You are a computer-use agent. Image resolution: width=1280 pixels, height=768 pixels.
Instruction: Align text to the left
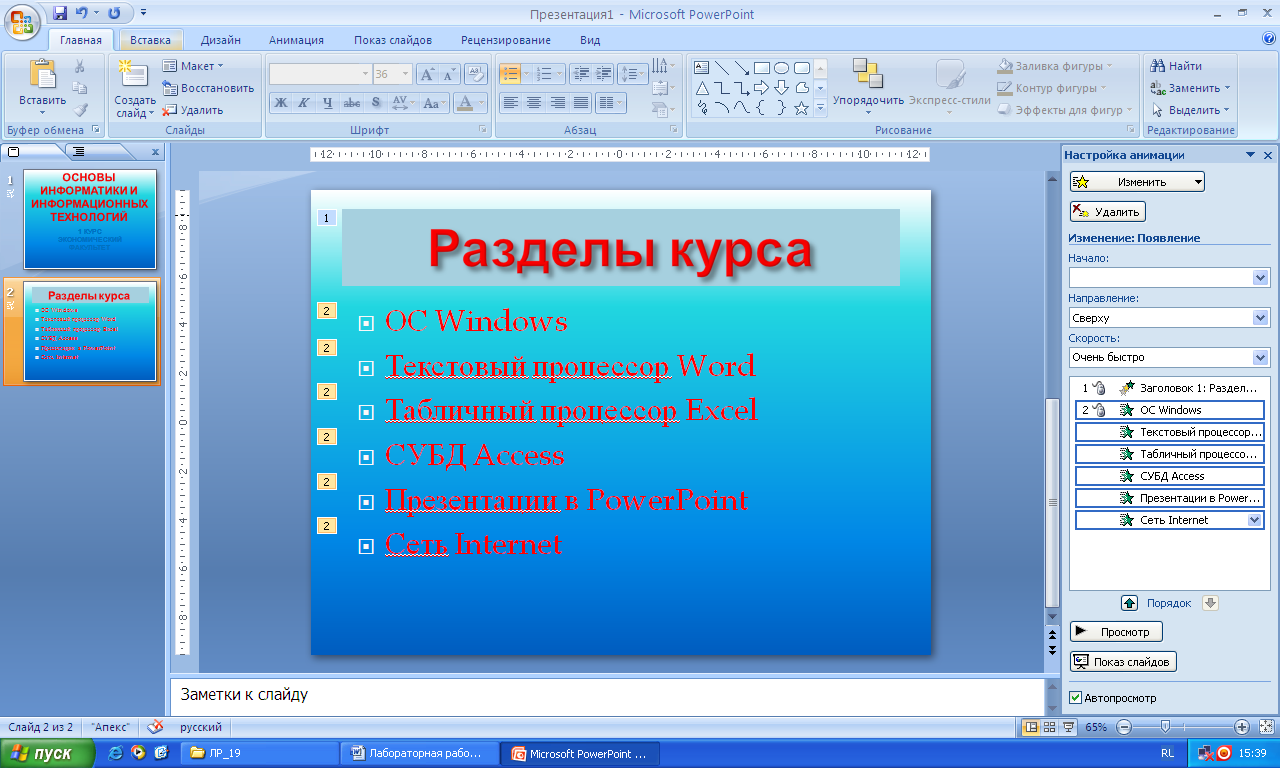coord(511,103)
